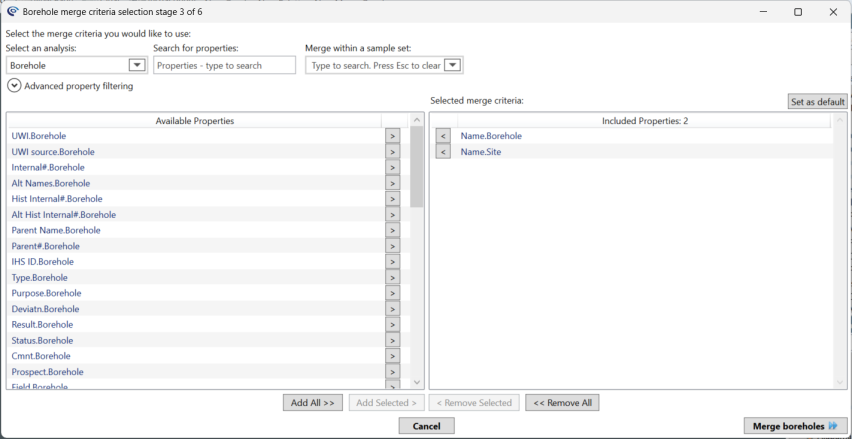
Task: Add Status.Borehole with its arrow button
Action: point(392,341)
